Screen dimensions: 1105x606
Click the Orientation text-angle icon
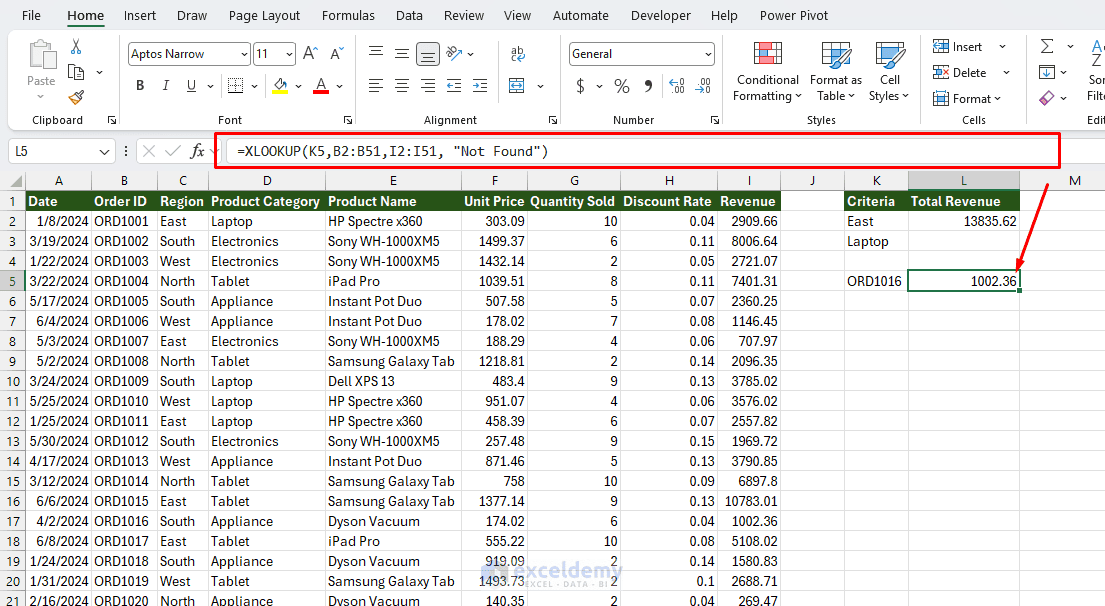click(x=455, y=54)
